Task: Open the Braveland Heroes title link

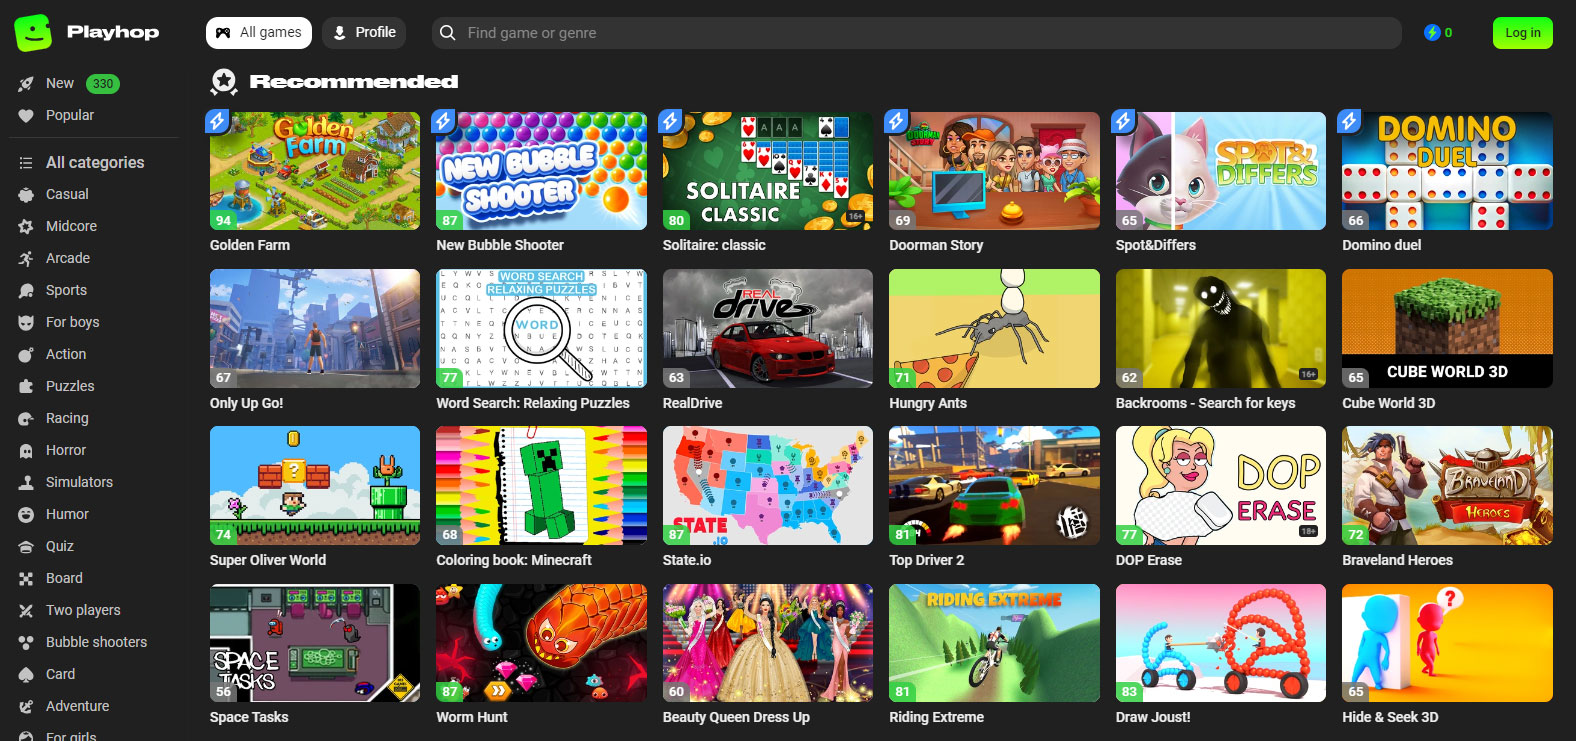Action: tap(1397, 560)
